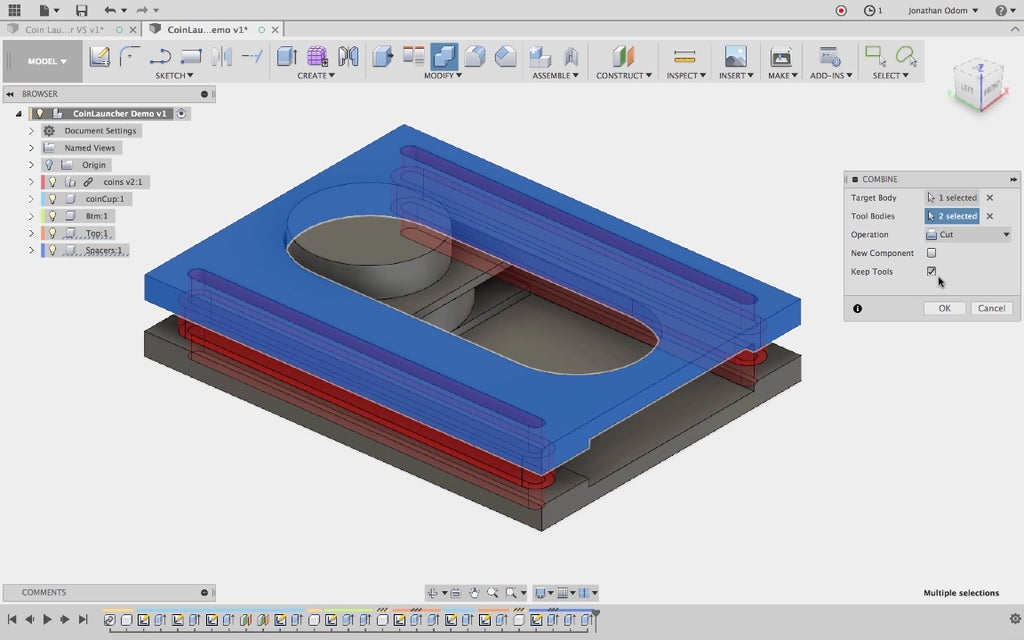Uncheck the Keep Tools checkbox
Image resolution: width=1024 pixels, height=640 pixels.
click(931, 271)
